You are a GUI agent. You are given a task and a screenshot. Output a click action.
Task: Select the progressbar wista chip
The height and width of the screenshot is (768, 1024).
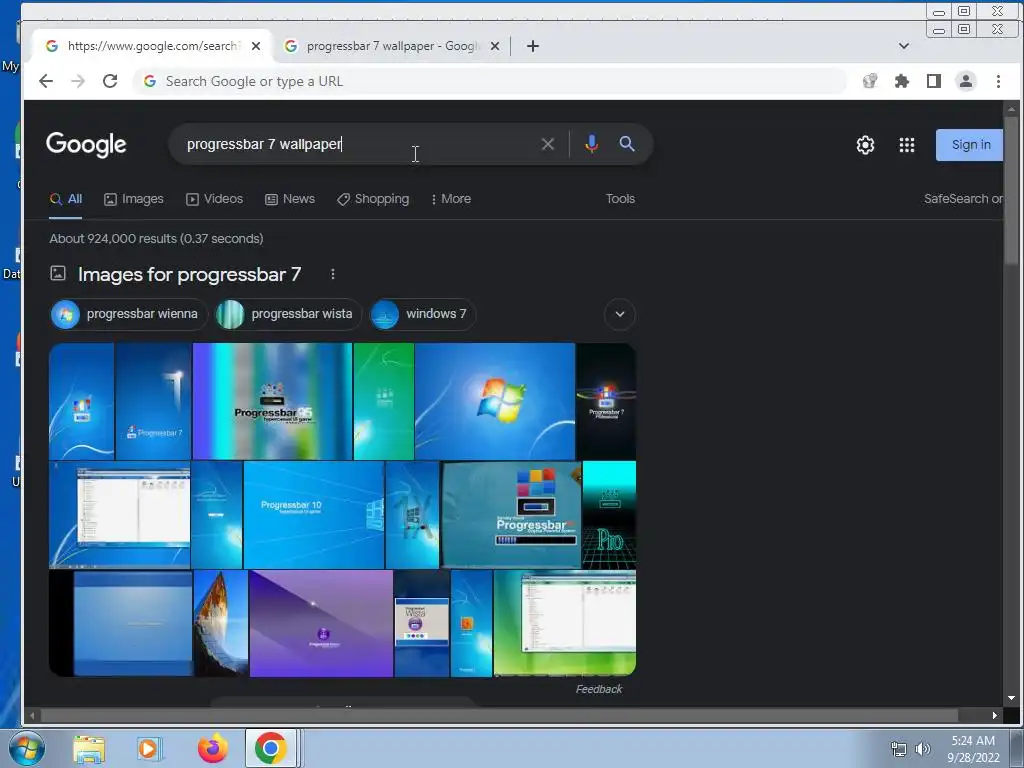(x=289, y=314)
